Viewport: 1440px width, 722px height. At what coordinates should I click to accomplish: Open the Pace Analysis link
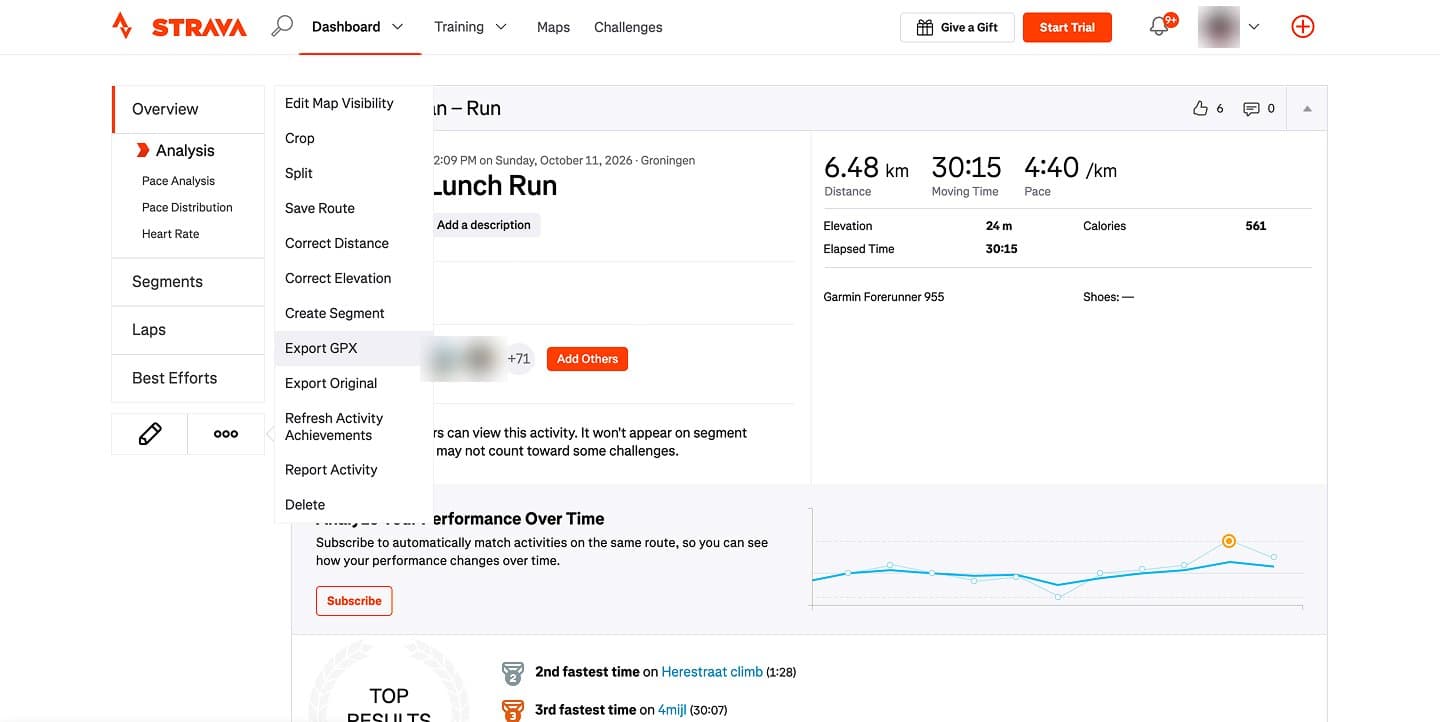point(178,181)
